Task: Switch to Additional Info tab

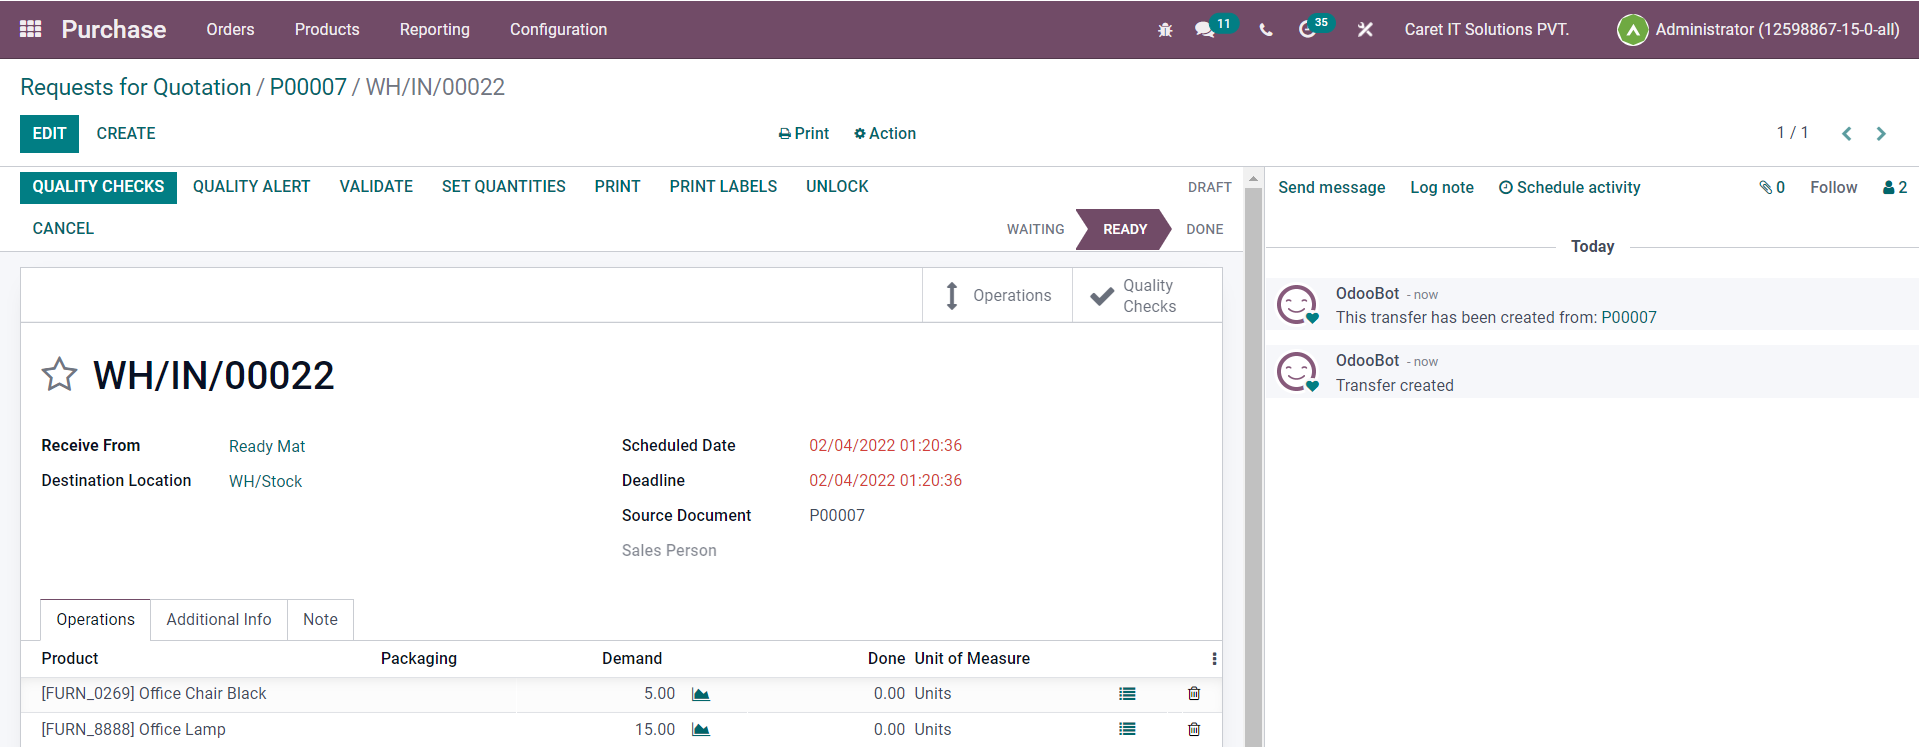Action: tap(219, 620)
